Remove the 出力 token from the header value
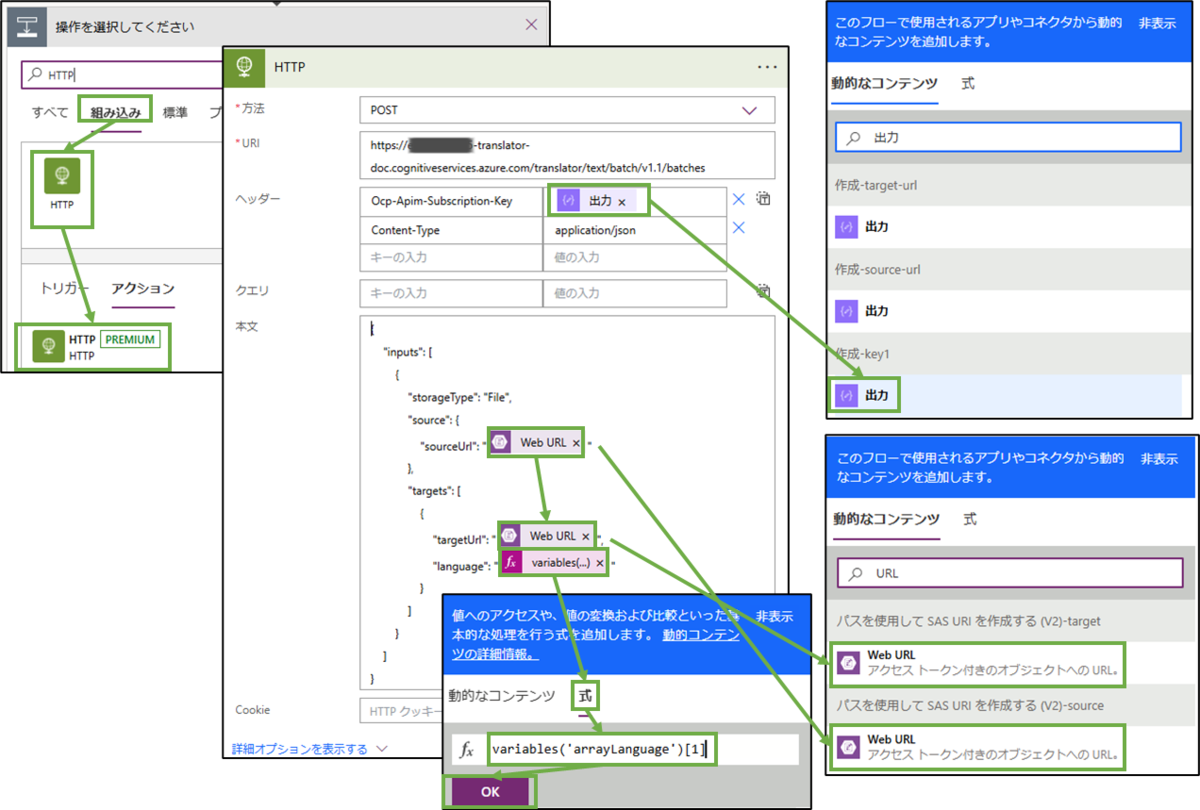Viewport: 1200px width, 810px height. coord(621,202)
